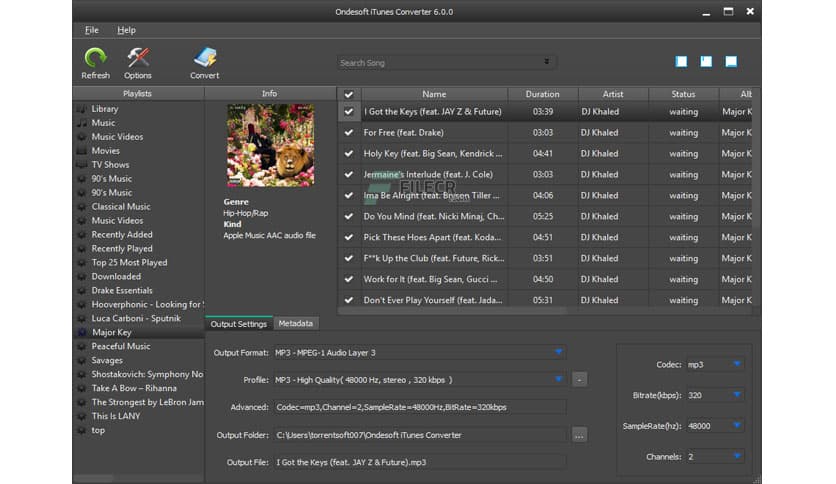Click the Drake Essentials playlist icon
Screen dimensions: 836x484
pos(82,291)
